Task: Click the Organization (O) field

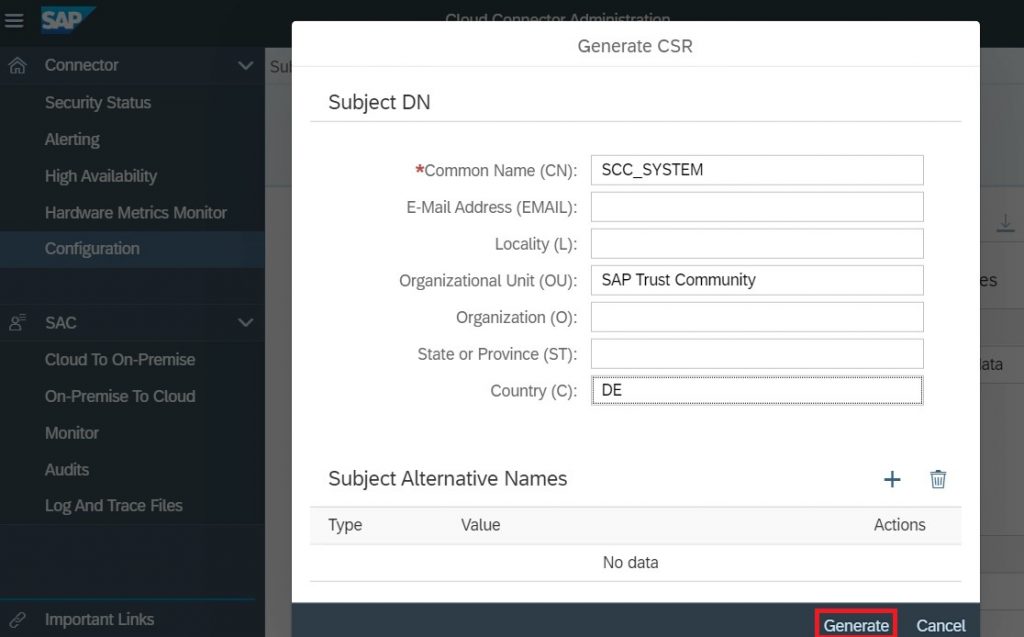Action: 757,317
